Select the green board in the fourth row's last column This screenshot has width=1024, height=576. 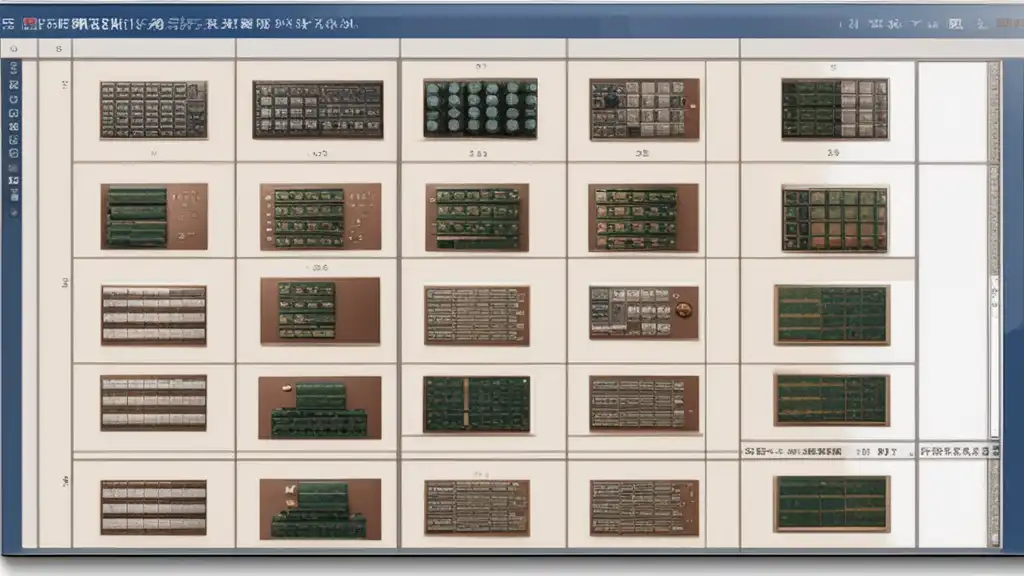point(832,400)
